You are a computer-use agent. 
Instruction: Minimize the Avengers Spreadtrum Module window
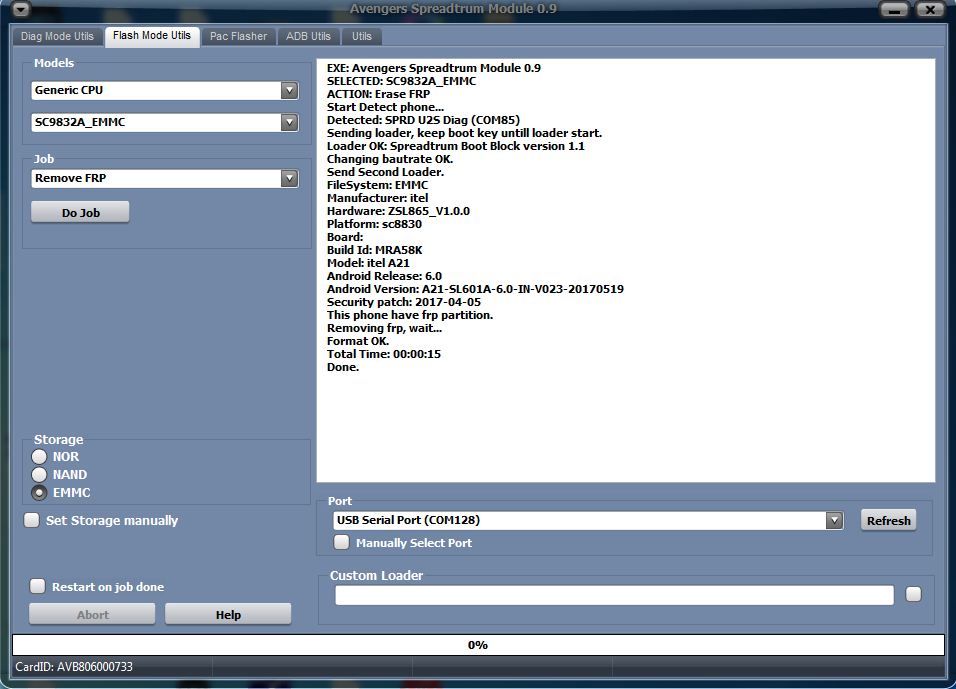[894, 9]
